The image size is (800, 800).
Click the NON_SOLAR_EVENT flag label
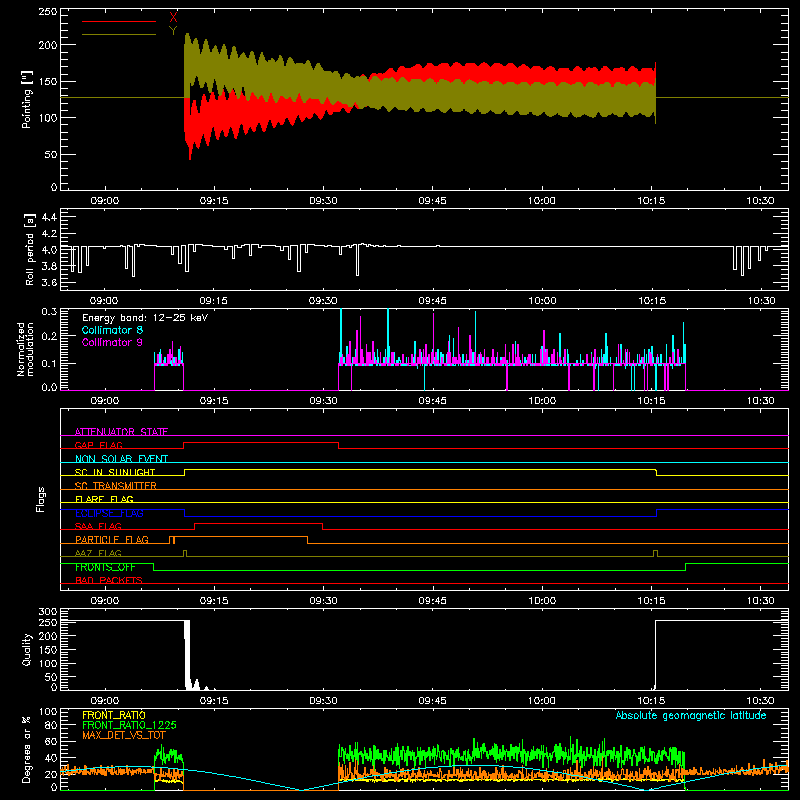tap(121, 459)
